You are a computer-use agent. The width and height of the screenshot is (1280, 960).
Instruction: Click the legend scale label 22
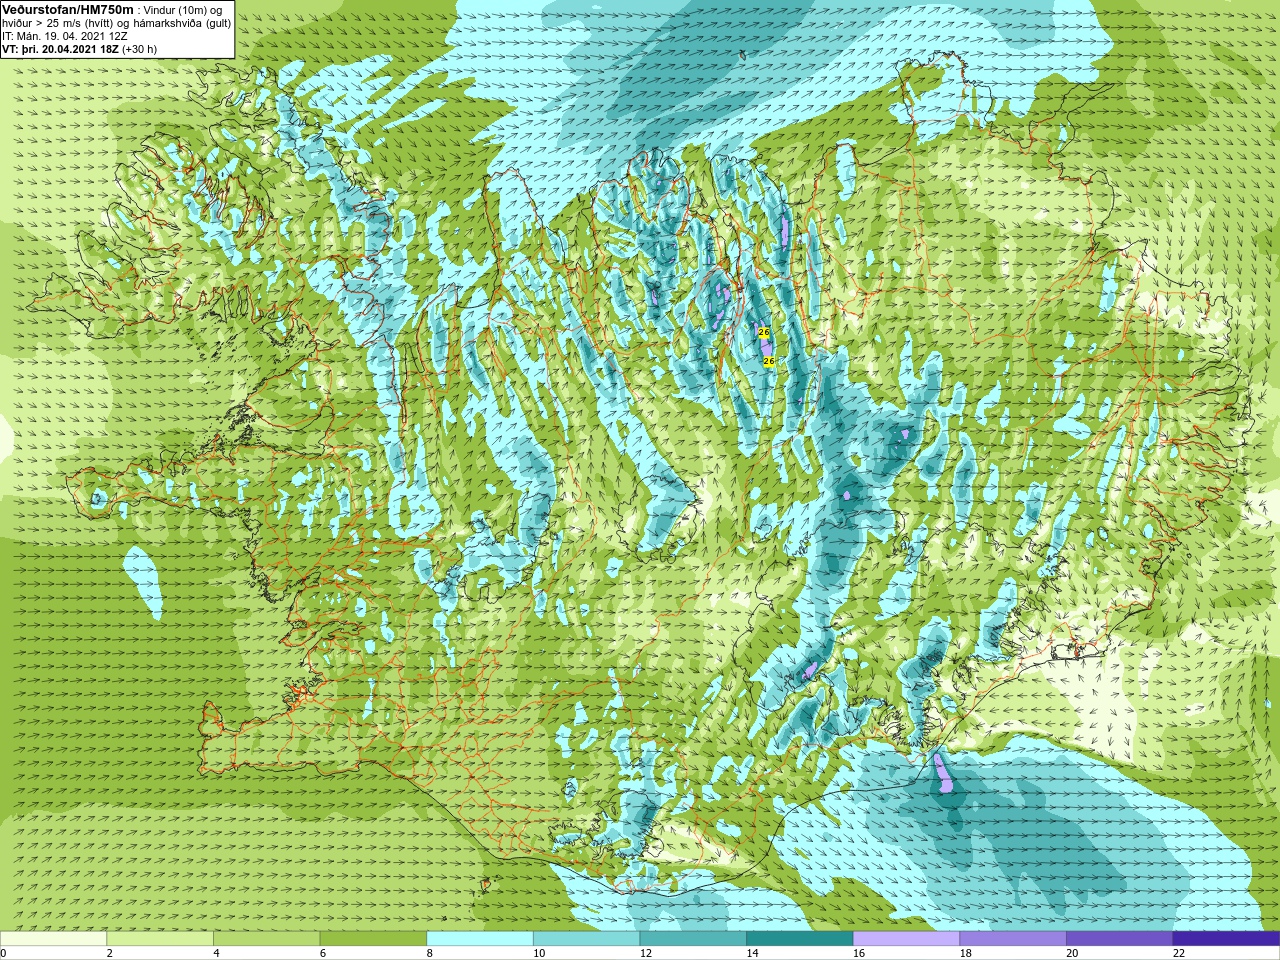[x=1179, y=953]
